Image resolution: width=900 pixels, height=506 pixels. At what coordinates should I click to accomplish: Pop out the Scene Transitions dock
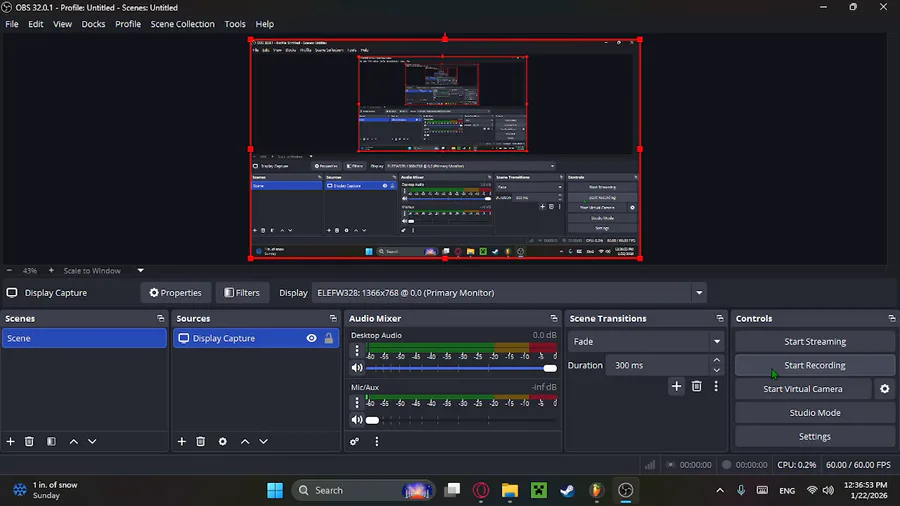(x=720, y=318)
